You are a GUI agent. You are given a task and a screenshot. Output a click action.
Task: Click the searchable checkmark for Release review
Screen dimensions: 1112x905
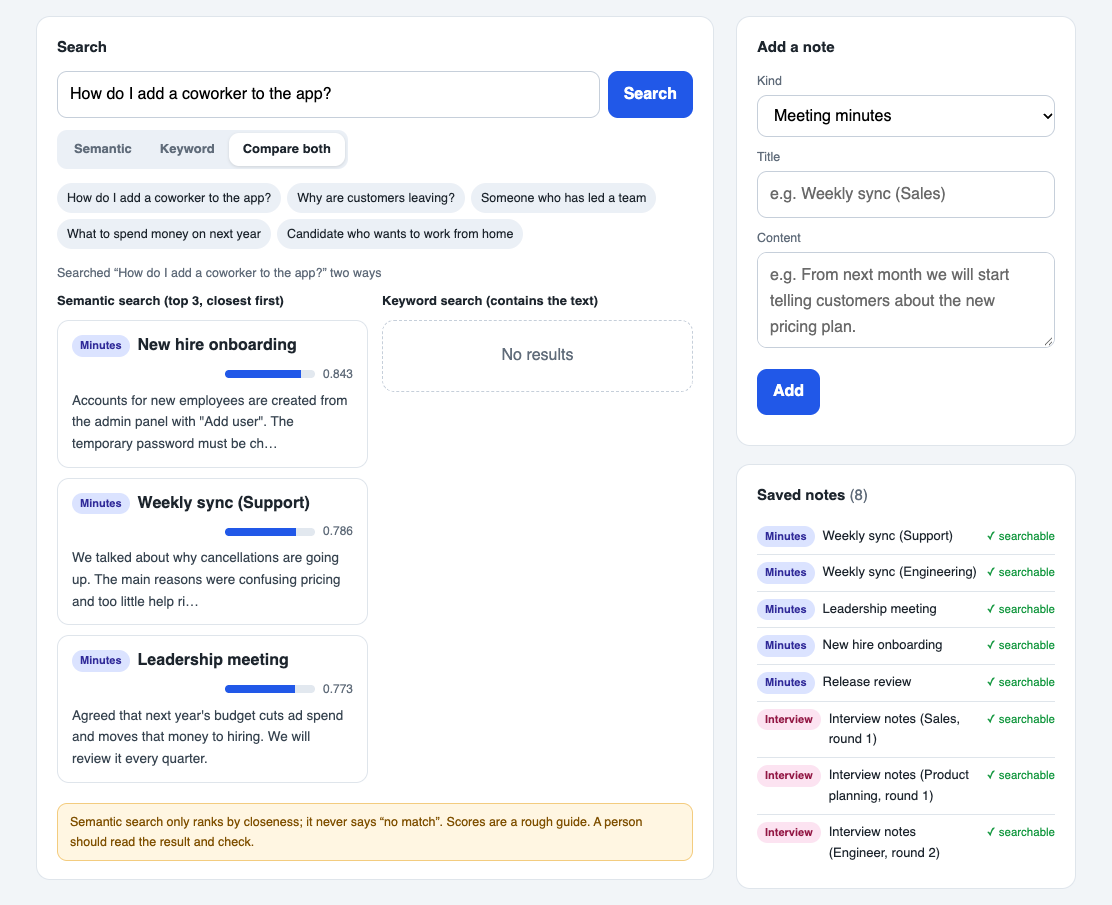1021,682
